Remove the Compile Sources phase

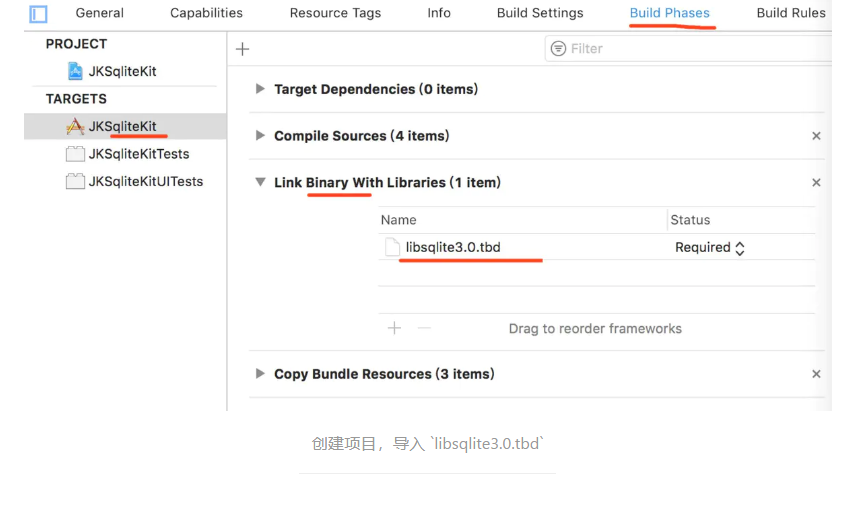816,136
